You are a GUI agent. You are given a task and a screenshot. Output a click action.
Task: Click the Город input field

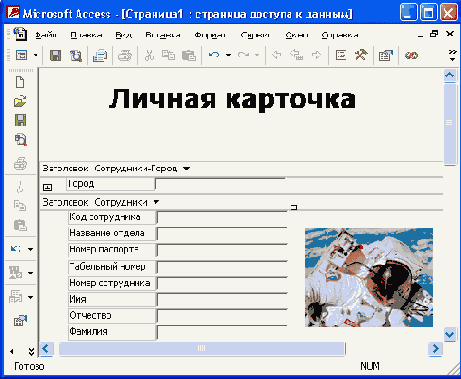coord(221,184)
